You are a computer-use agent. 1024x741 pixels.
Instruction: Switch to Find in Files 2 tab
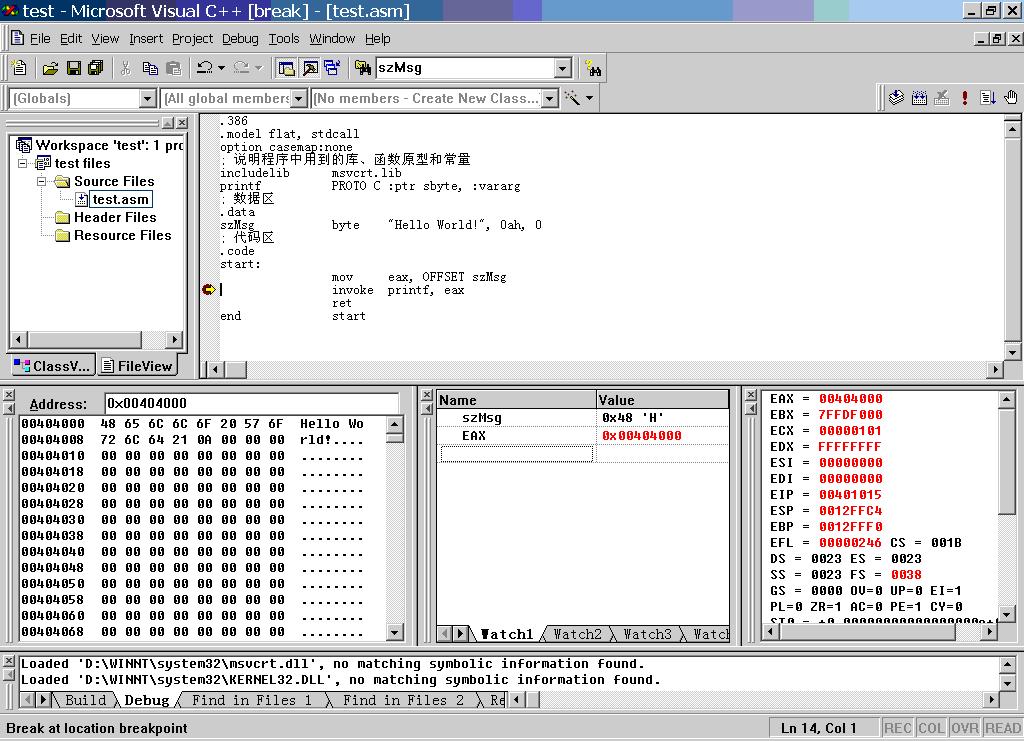(x=403, y=700)
